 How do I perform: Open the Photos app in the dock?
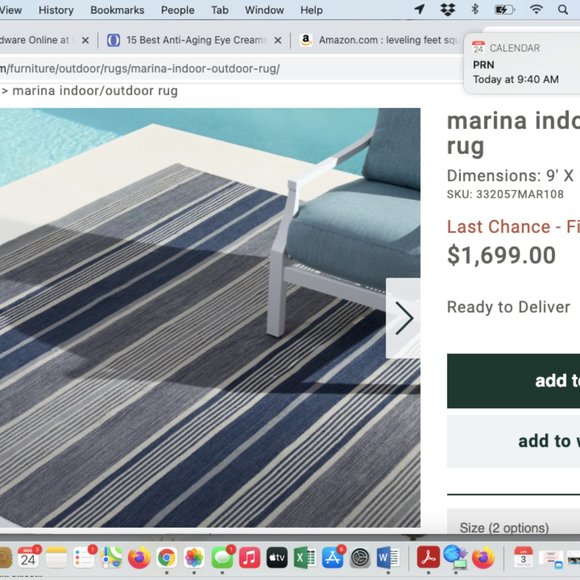pyautogui.click(x=194, y=557)
